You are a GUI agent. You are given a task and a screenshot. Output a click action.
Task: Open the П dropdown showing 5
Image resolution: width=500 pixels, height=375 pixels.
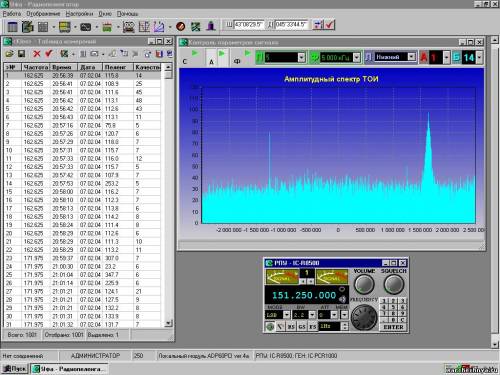tap(301, 57)
